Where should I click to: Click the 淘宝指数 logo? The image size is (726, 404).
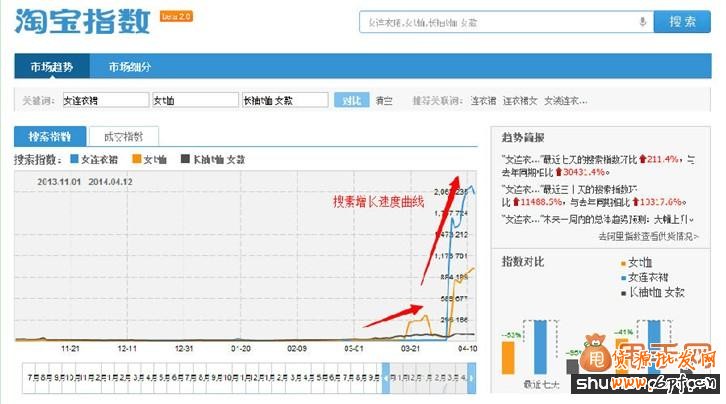82,21
